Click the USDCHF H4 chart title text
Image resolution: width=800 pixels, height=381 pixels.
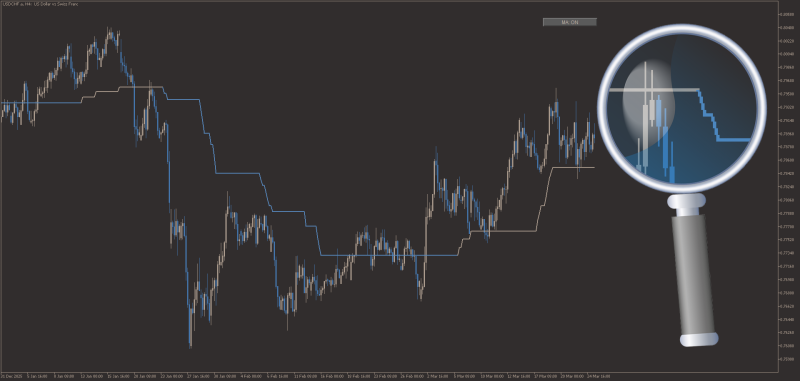[x=40, y=4]
